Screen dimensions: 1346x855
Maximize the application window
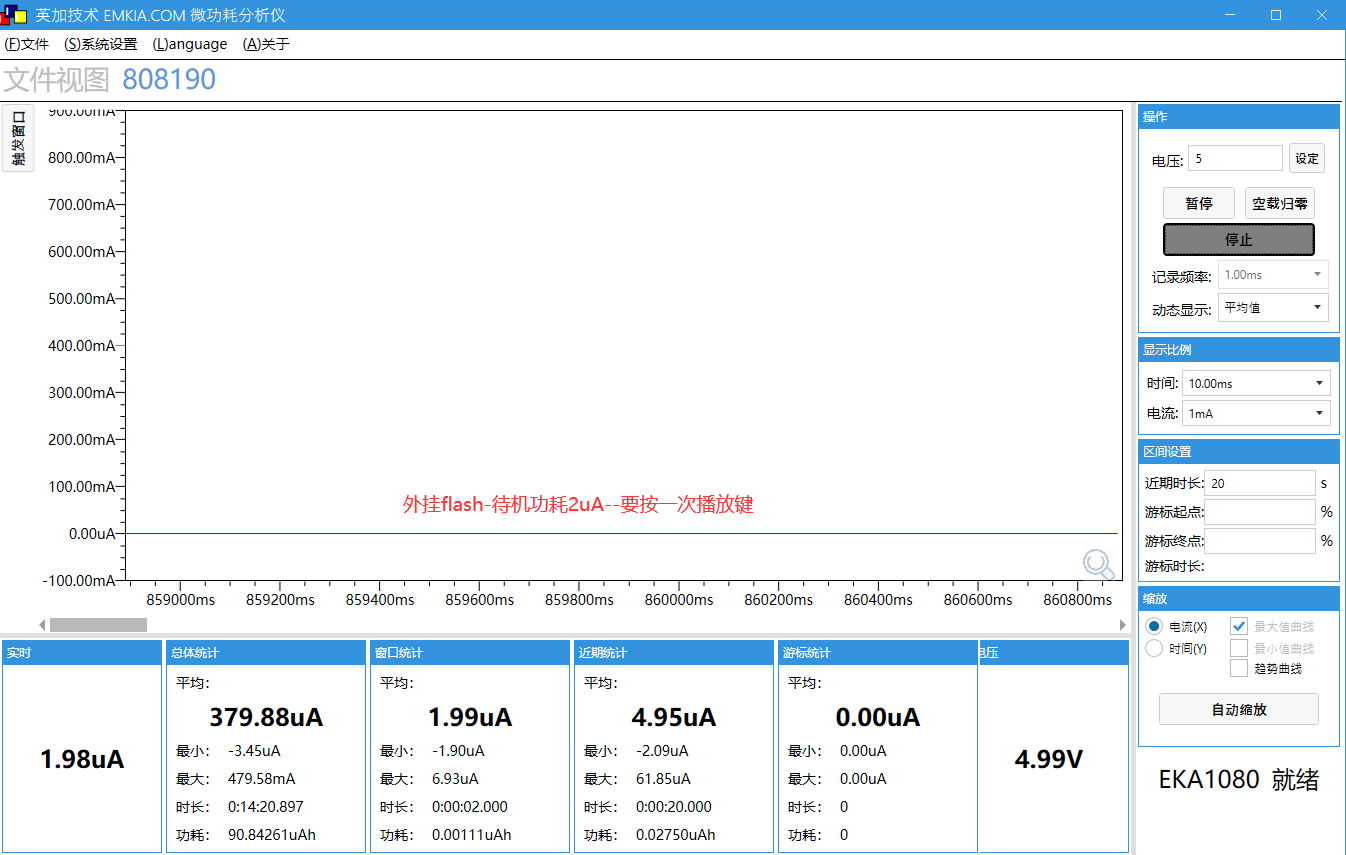pos(1276,15)
